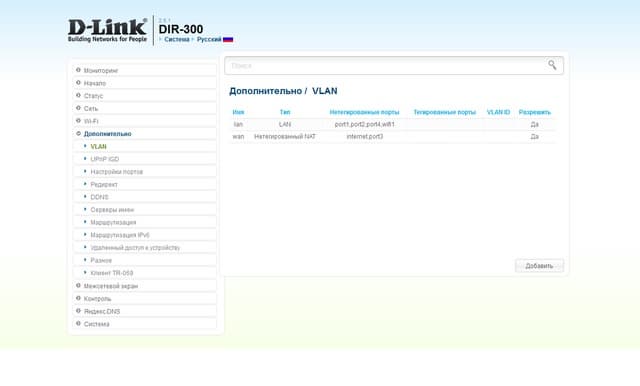
Task: Open the wan VLAN row
Action: 393,136
